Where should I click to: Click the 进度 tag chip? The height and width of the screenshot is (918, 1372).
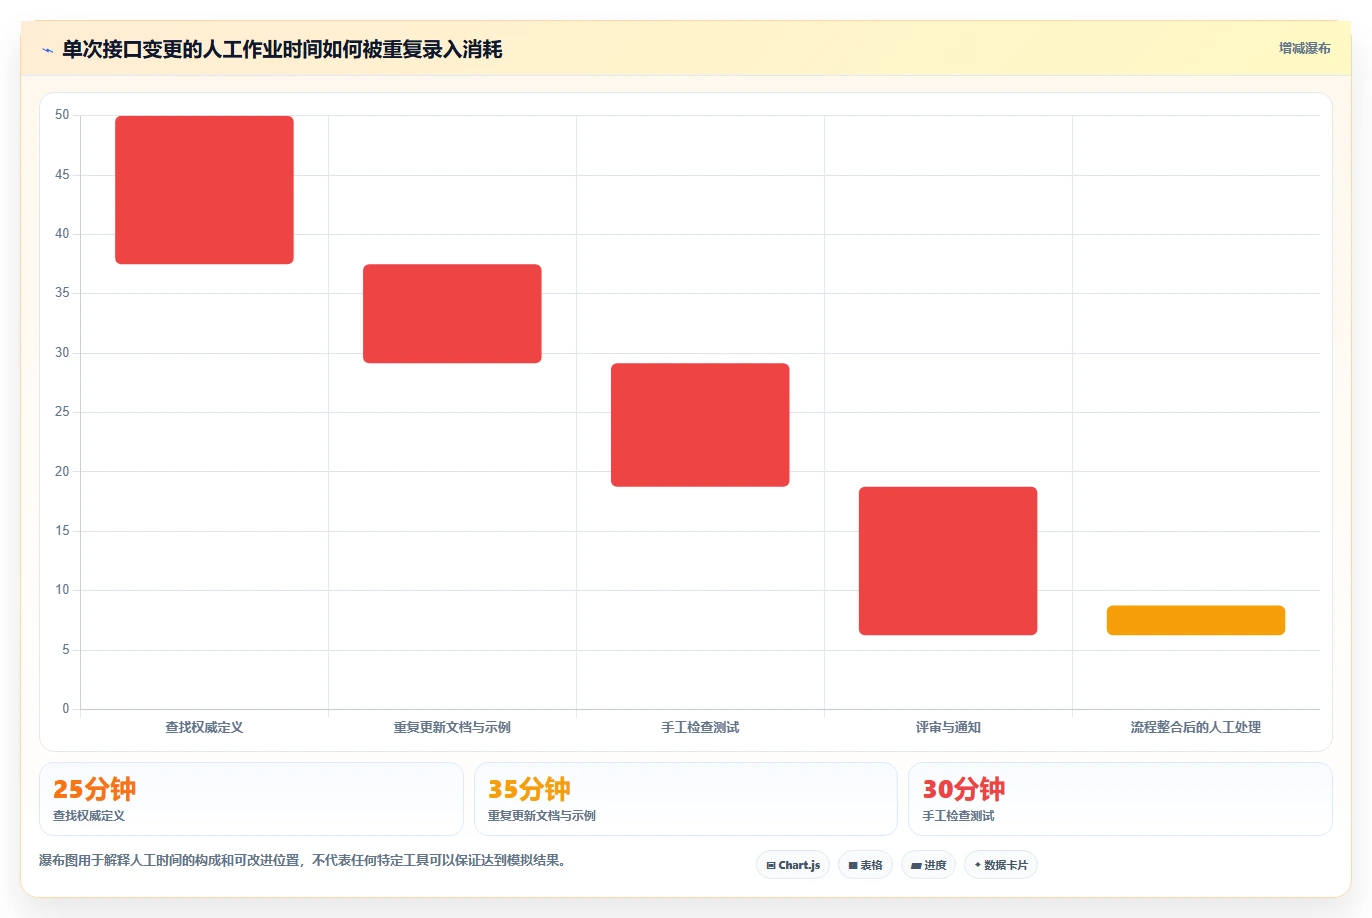pos(928,865)
